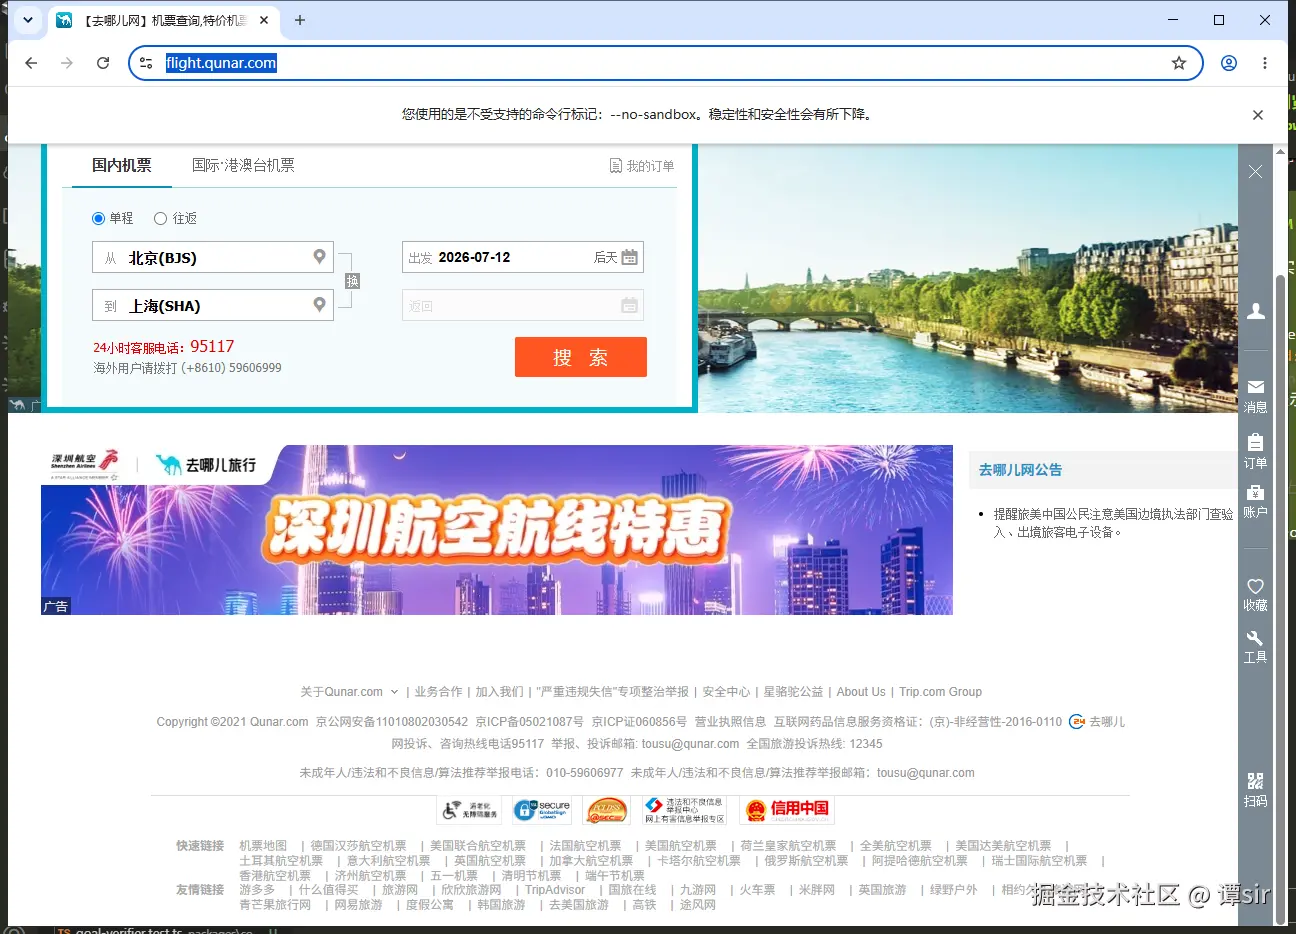Swap cities with the 换 button
The height and width of the screenshot is (934, 1296).
(352, 281)
